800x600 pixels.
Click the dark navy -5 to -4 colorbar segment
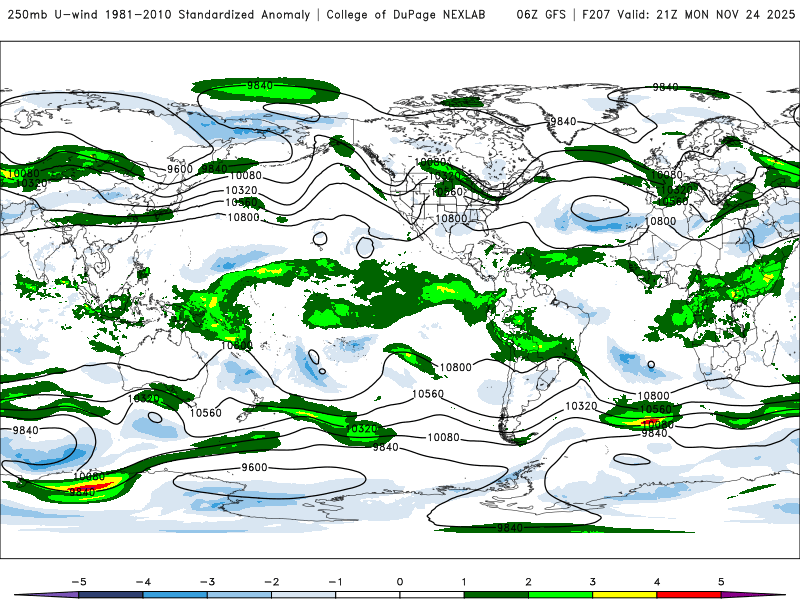point(111,595)
